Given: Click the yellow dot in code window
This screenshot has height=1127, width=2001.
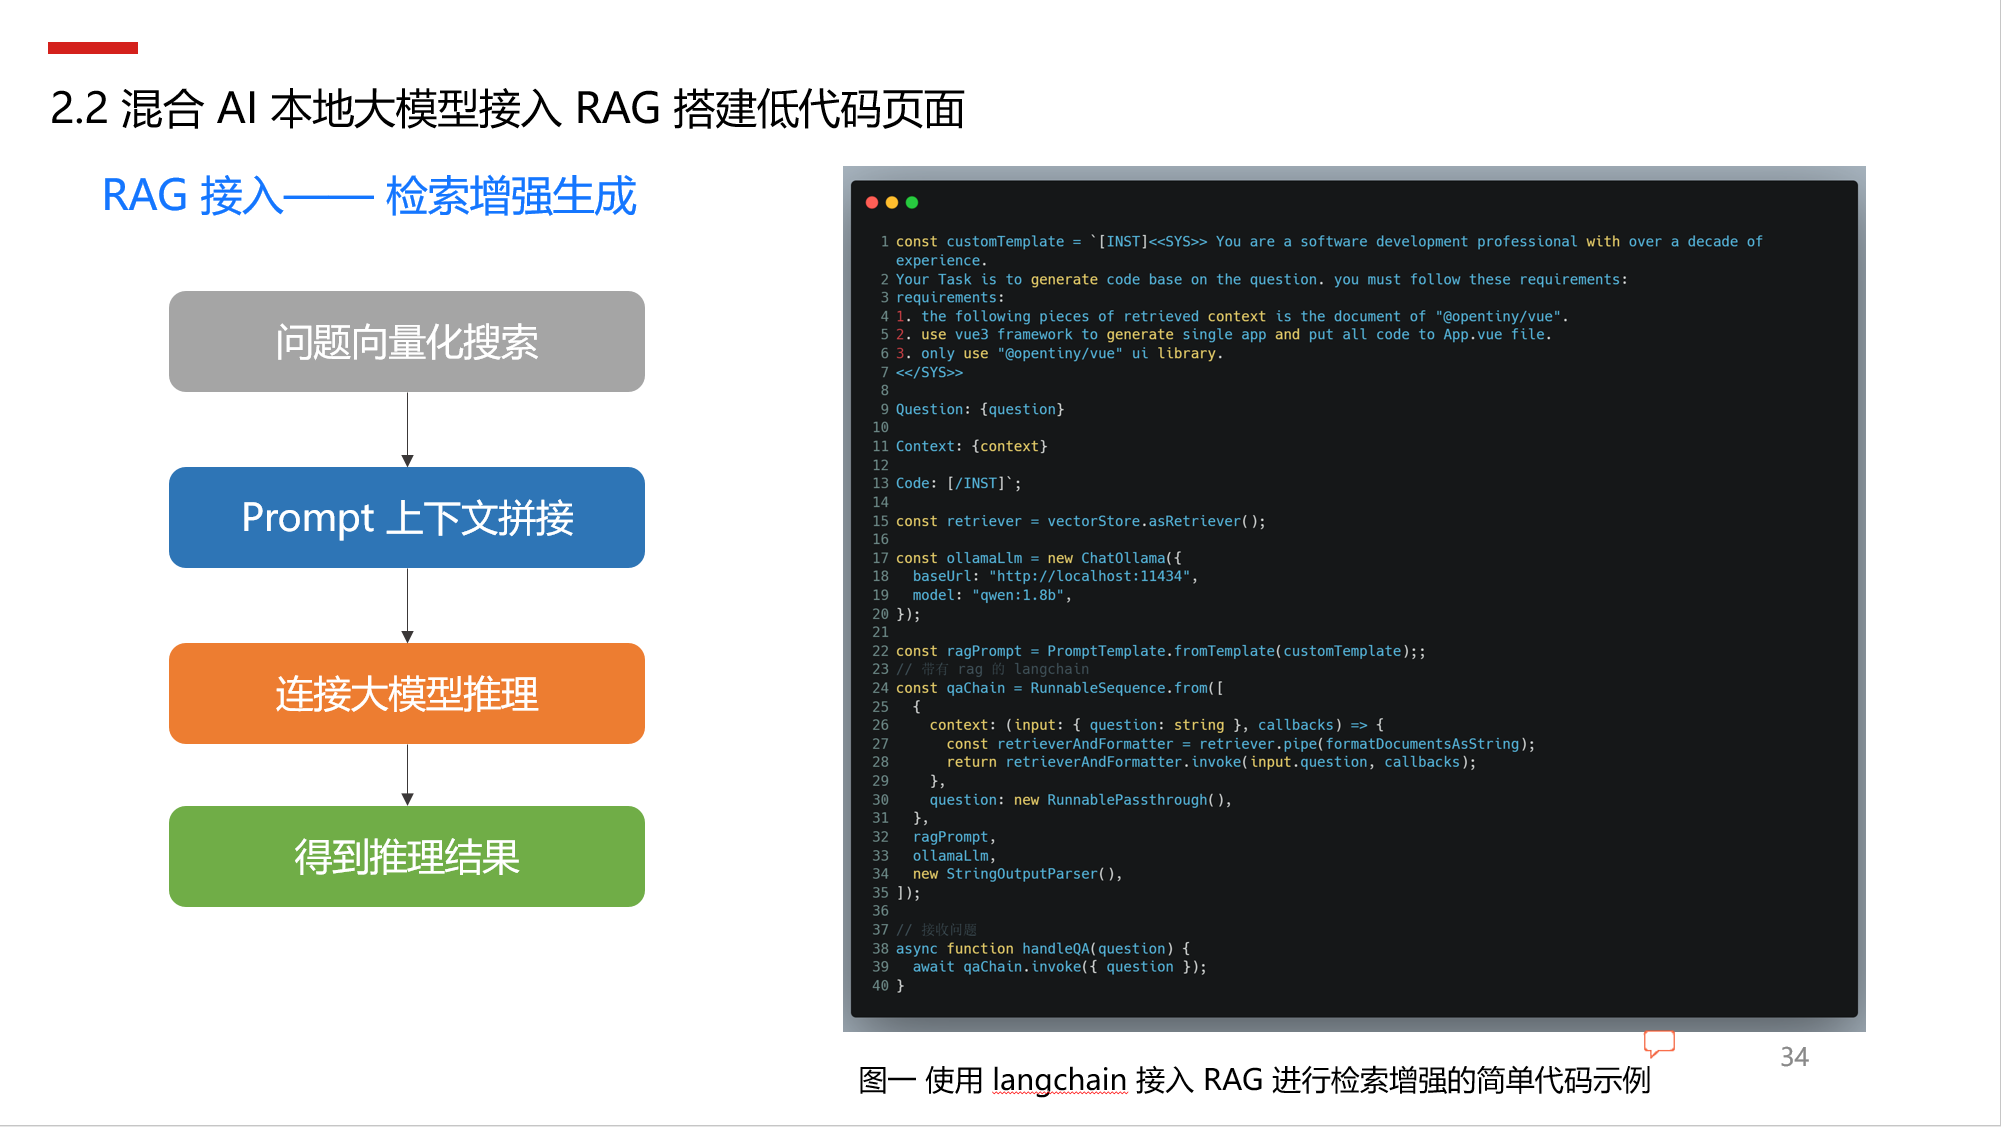Looking at the screenshot, I should click(x=892, y=202).
